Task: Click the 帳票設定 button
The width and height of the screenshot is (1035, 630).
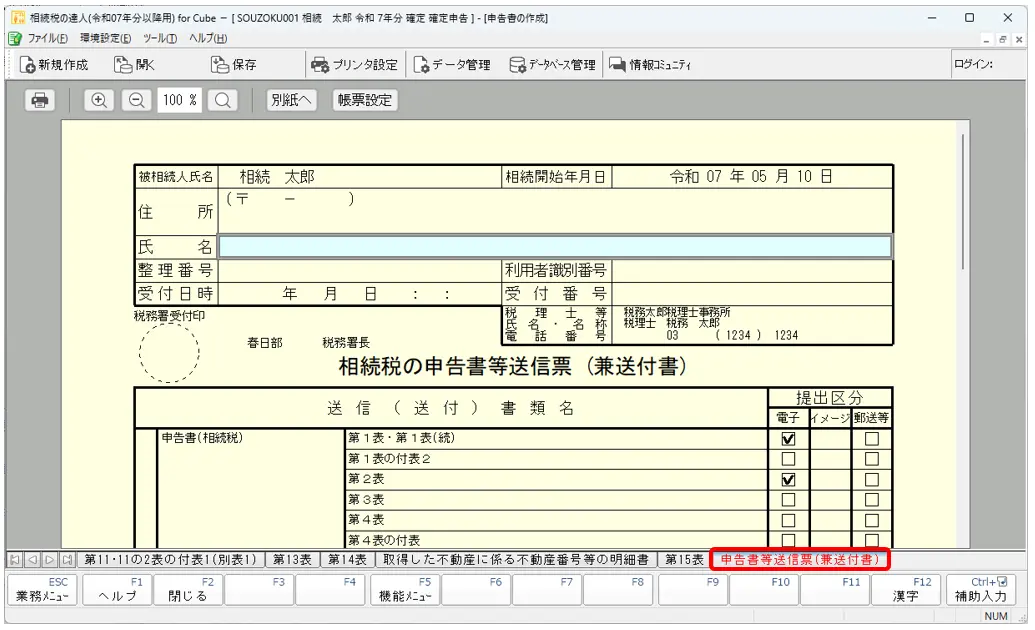Action: 365,100
